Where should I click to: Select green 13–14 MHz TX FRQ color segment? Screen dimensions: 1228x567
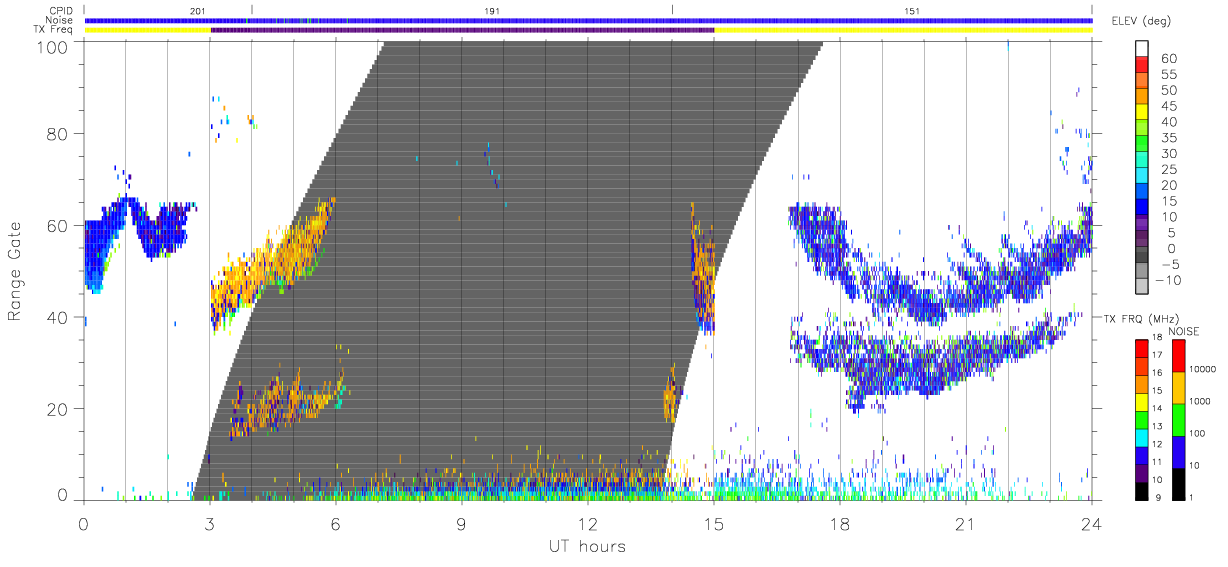pyautogui.click(x=1141, y=419)
